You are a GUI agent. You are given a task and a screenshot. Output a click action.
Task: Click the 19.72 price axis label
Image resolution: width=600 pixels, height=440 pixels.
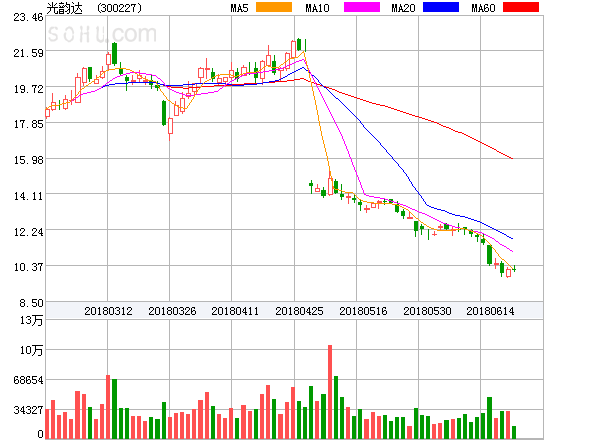click(x=28, y=89)
